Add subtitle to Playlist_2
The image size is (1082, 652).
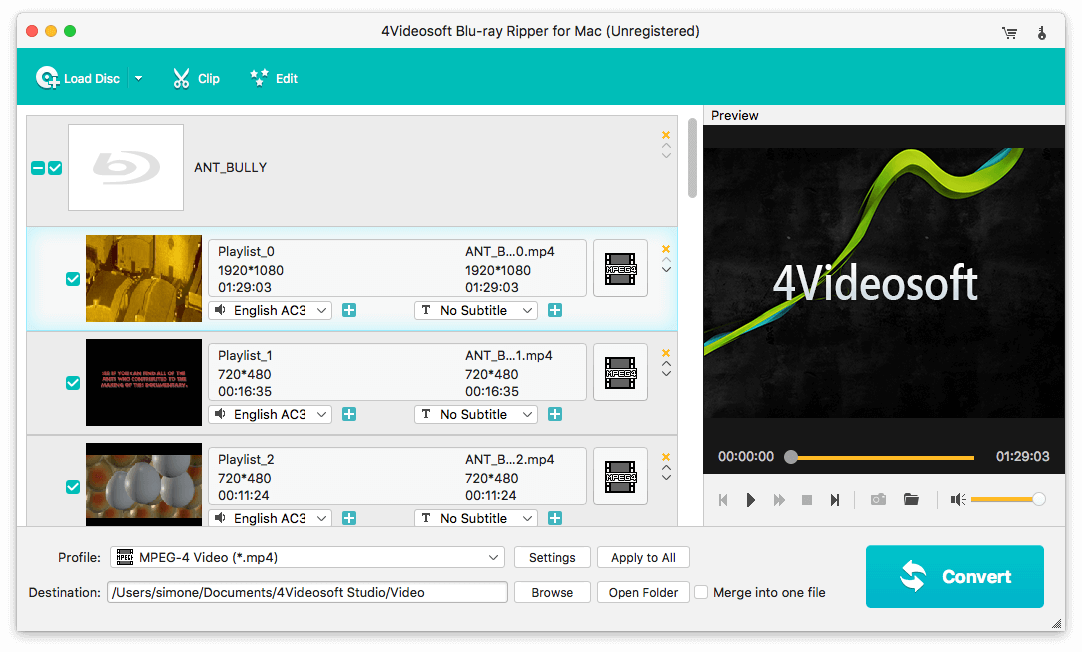pos(555,518)
